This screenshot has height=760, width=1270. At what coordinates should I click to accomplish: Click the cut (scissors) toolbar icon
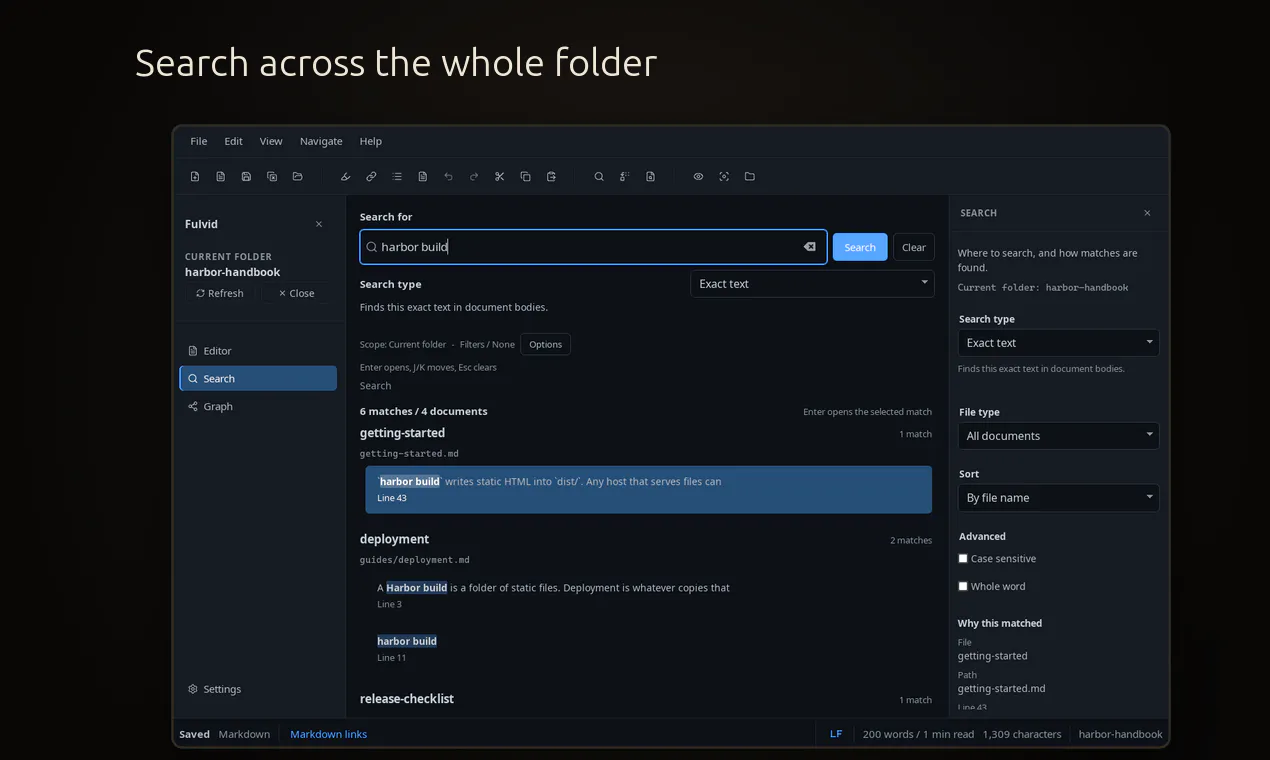point(500,177)
